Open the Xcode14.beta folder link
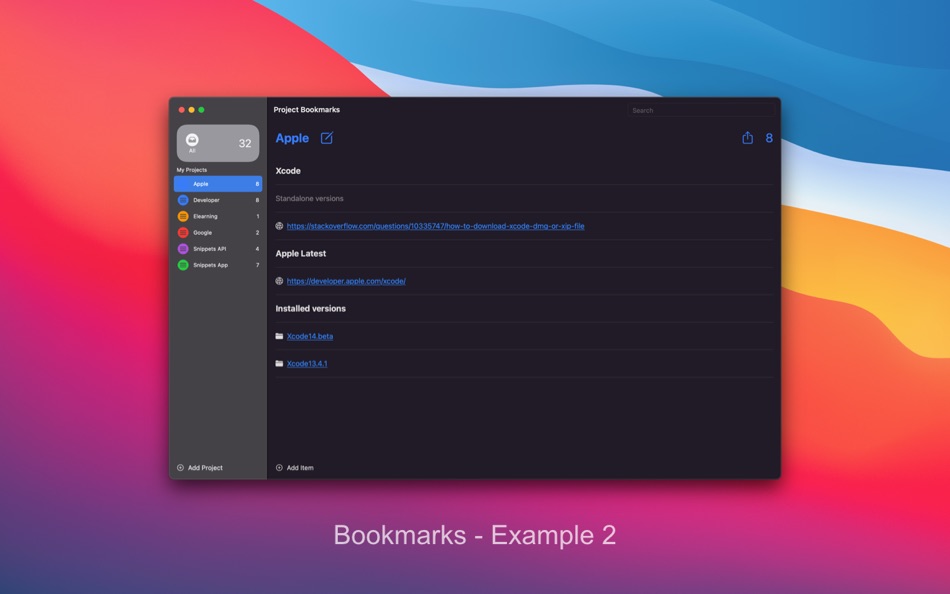The height and width of the screenshot is (594, 950). (x=310, y=336)
